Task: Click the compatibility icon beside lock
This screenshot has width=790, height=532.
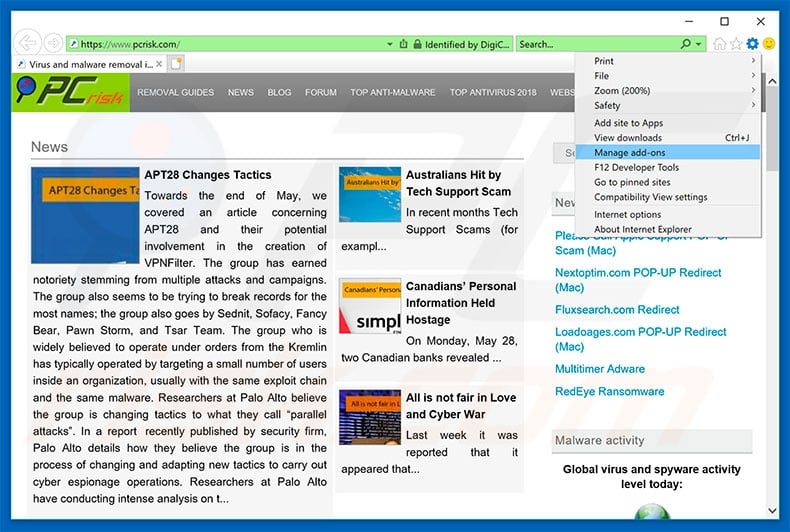Action: (404, 44)
